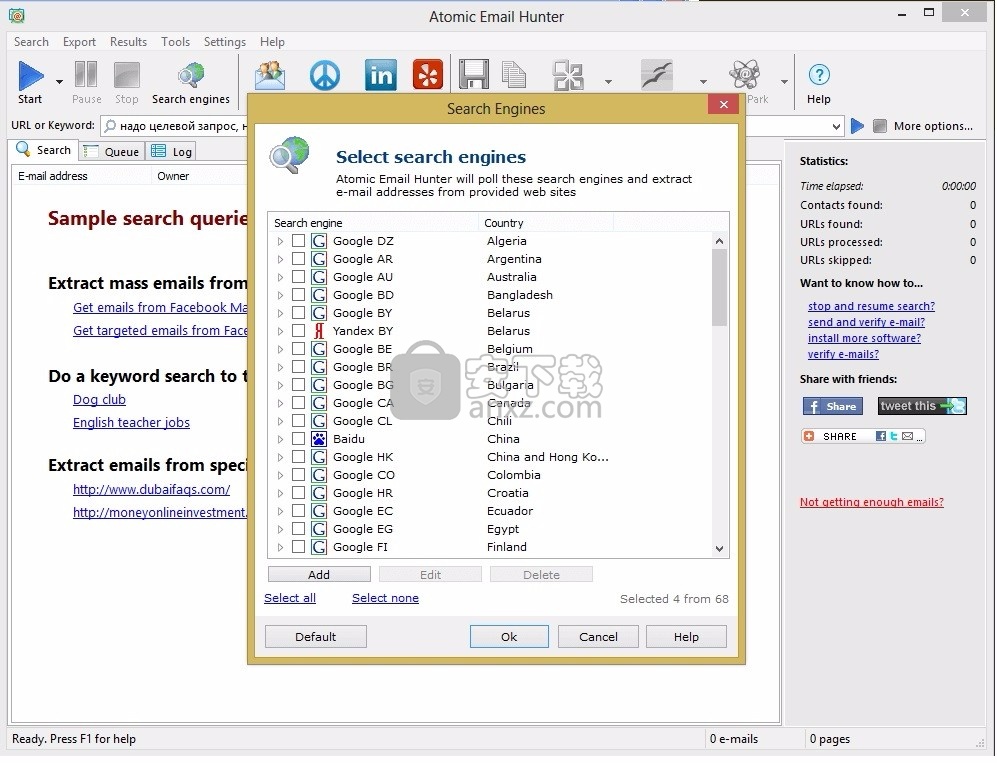Open 'Not getting enough emails?' link
The height and width of the screenshot is (763, 997).
coord(871,502)
